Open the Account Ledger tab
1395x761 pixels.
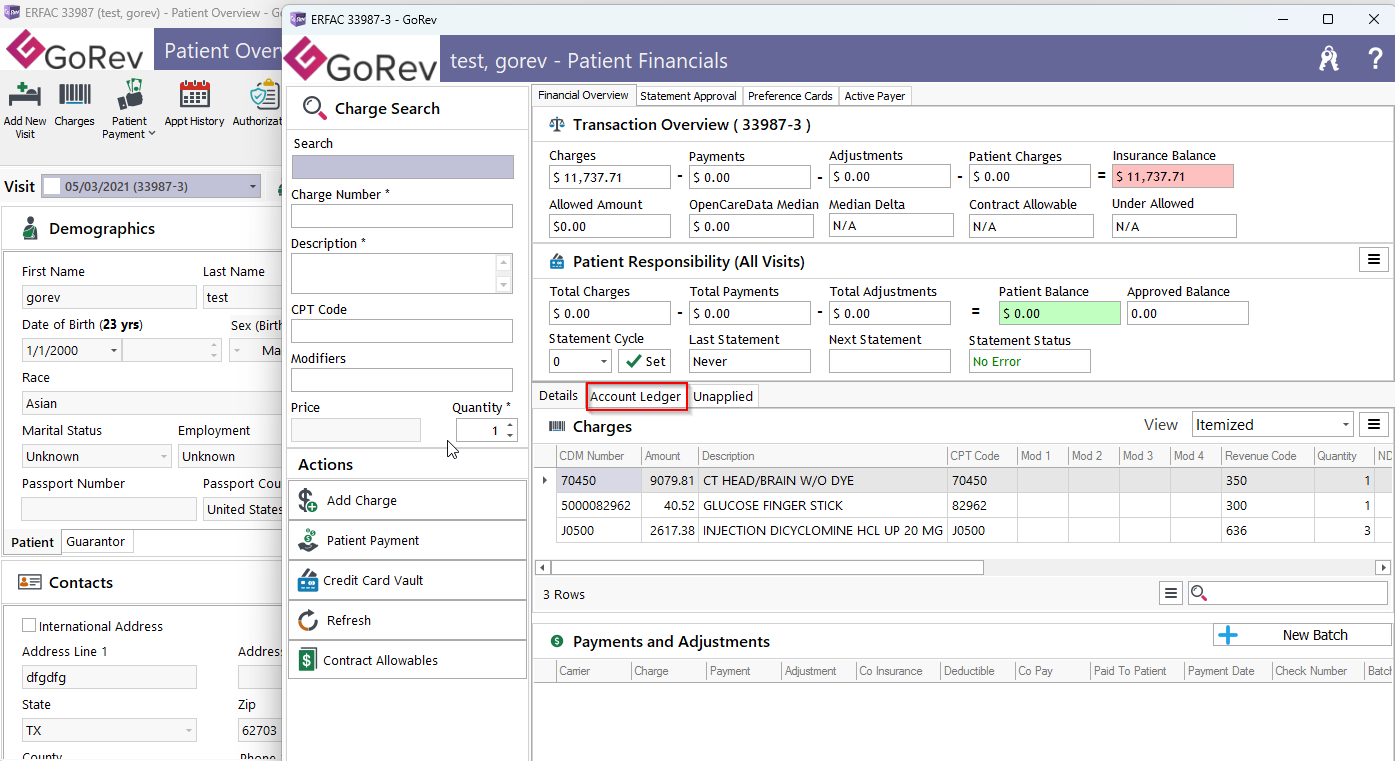tap(636, 396)
